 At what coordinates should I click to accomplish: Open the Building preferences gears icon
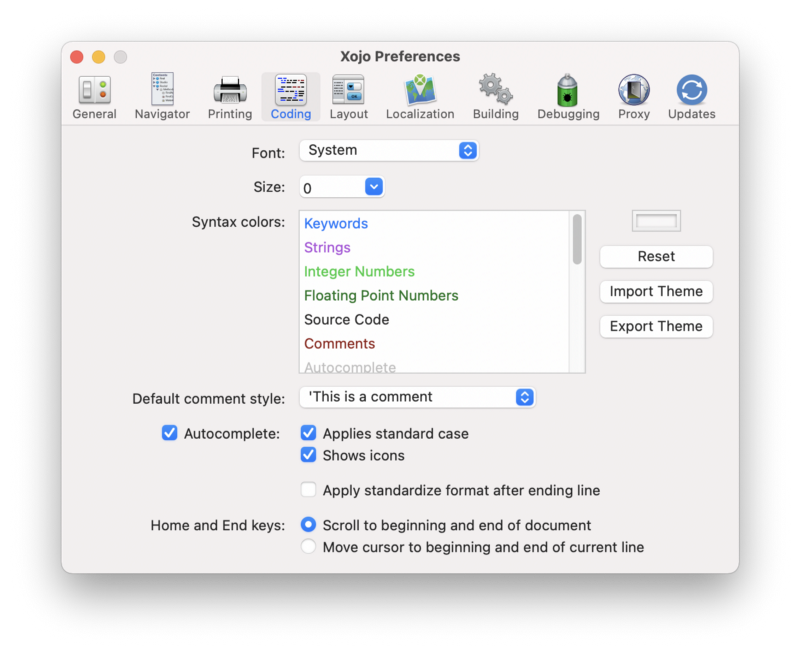[x=495, y=90]
